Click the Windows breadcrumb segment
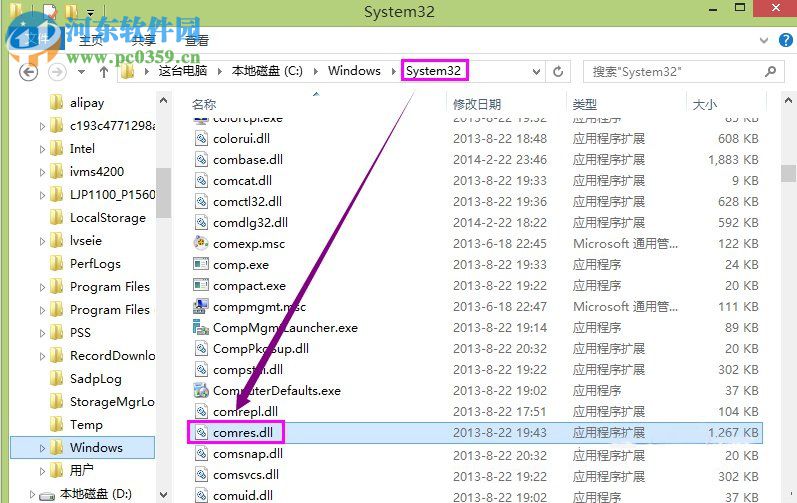Viewport: 797px width, 503px height. coord(354,71)
